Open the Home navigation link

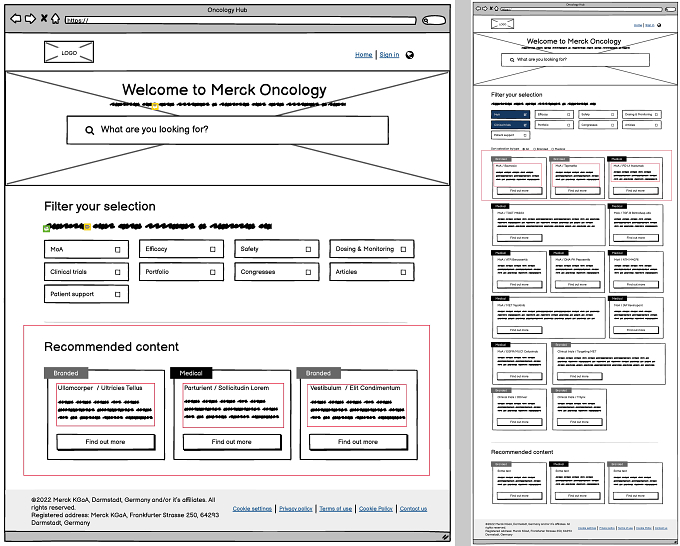point(363,55)
